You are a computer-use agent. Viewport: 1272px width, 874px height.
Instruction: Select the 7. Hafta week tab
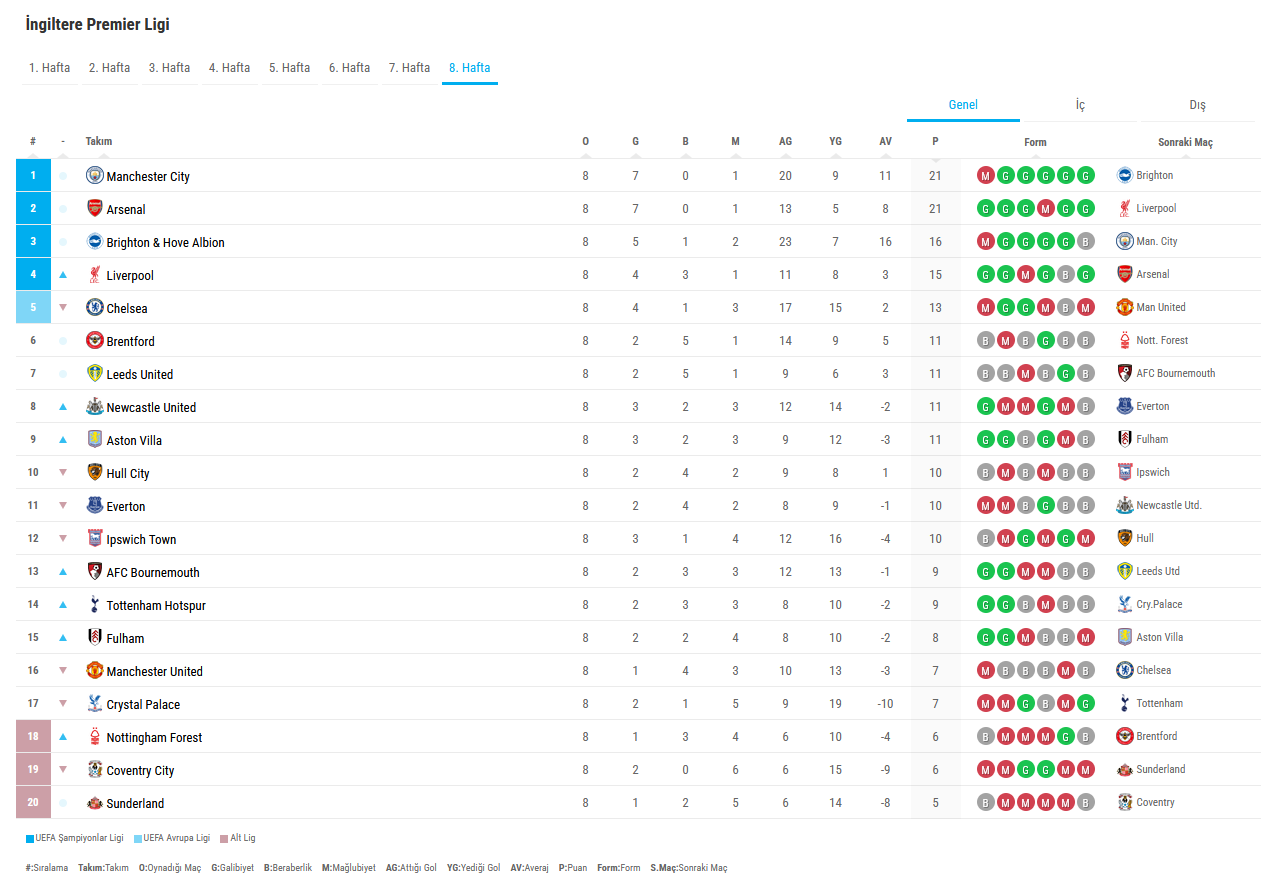click(x=410, y=68)
